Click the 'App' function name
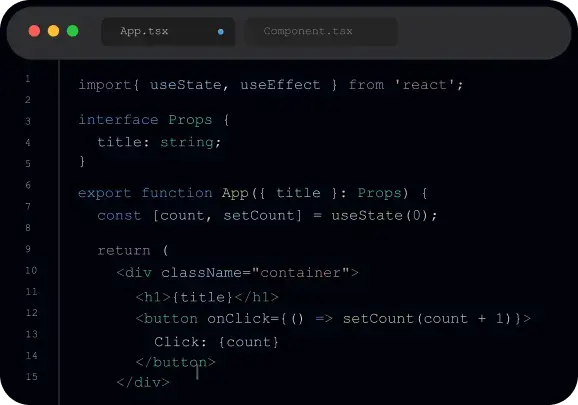This screenshot has width=578, height=405. click(235, 193)
